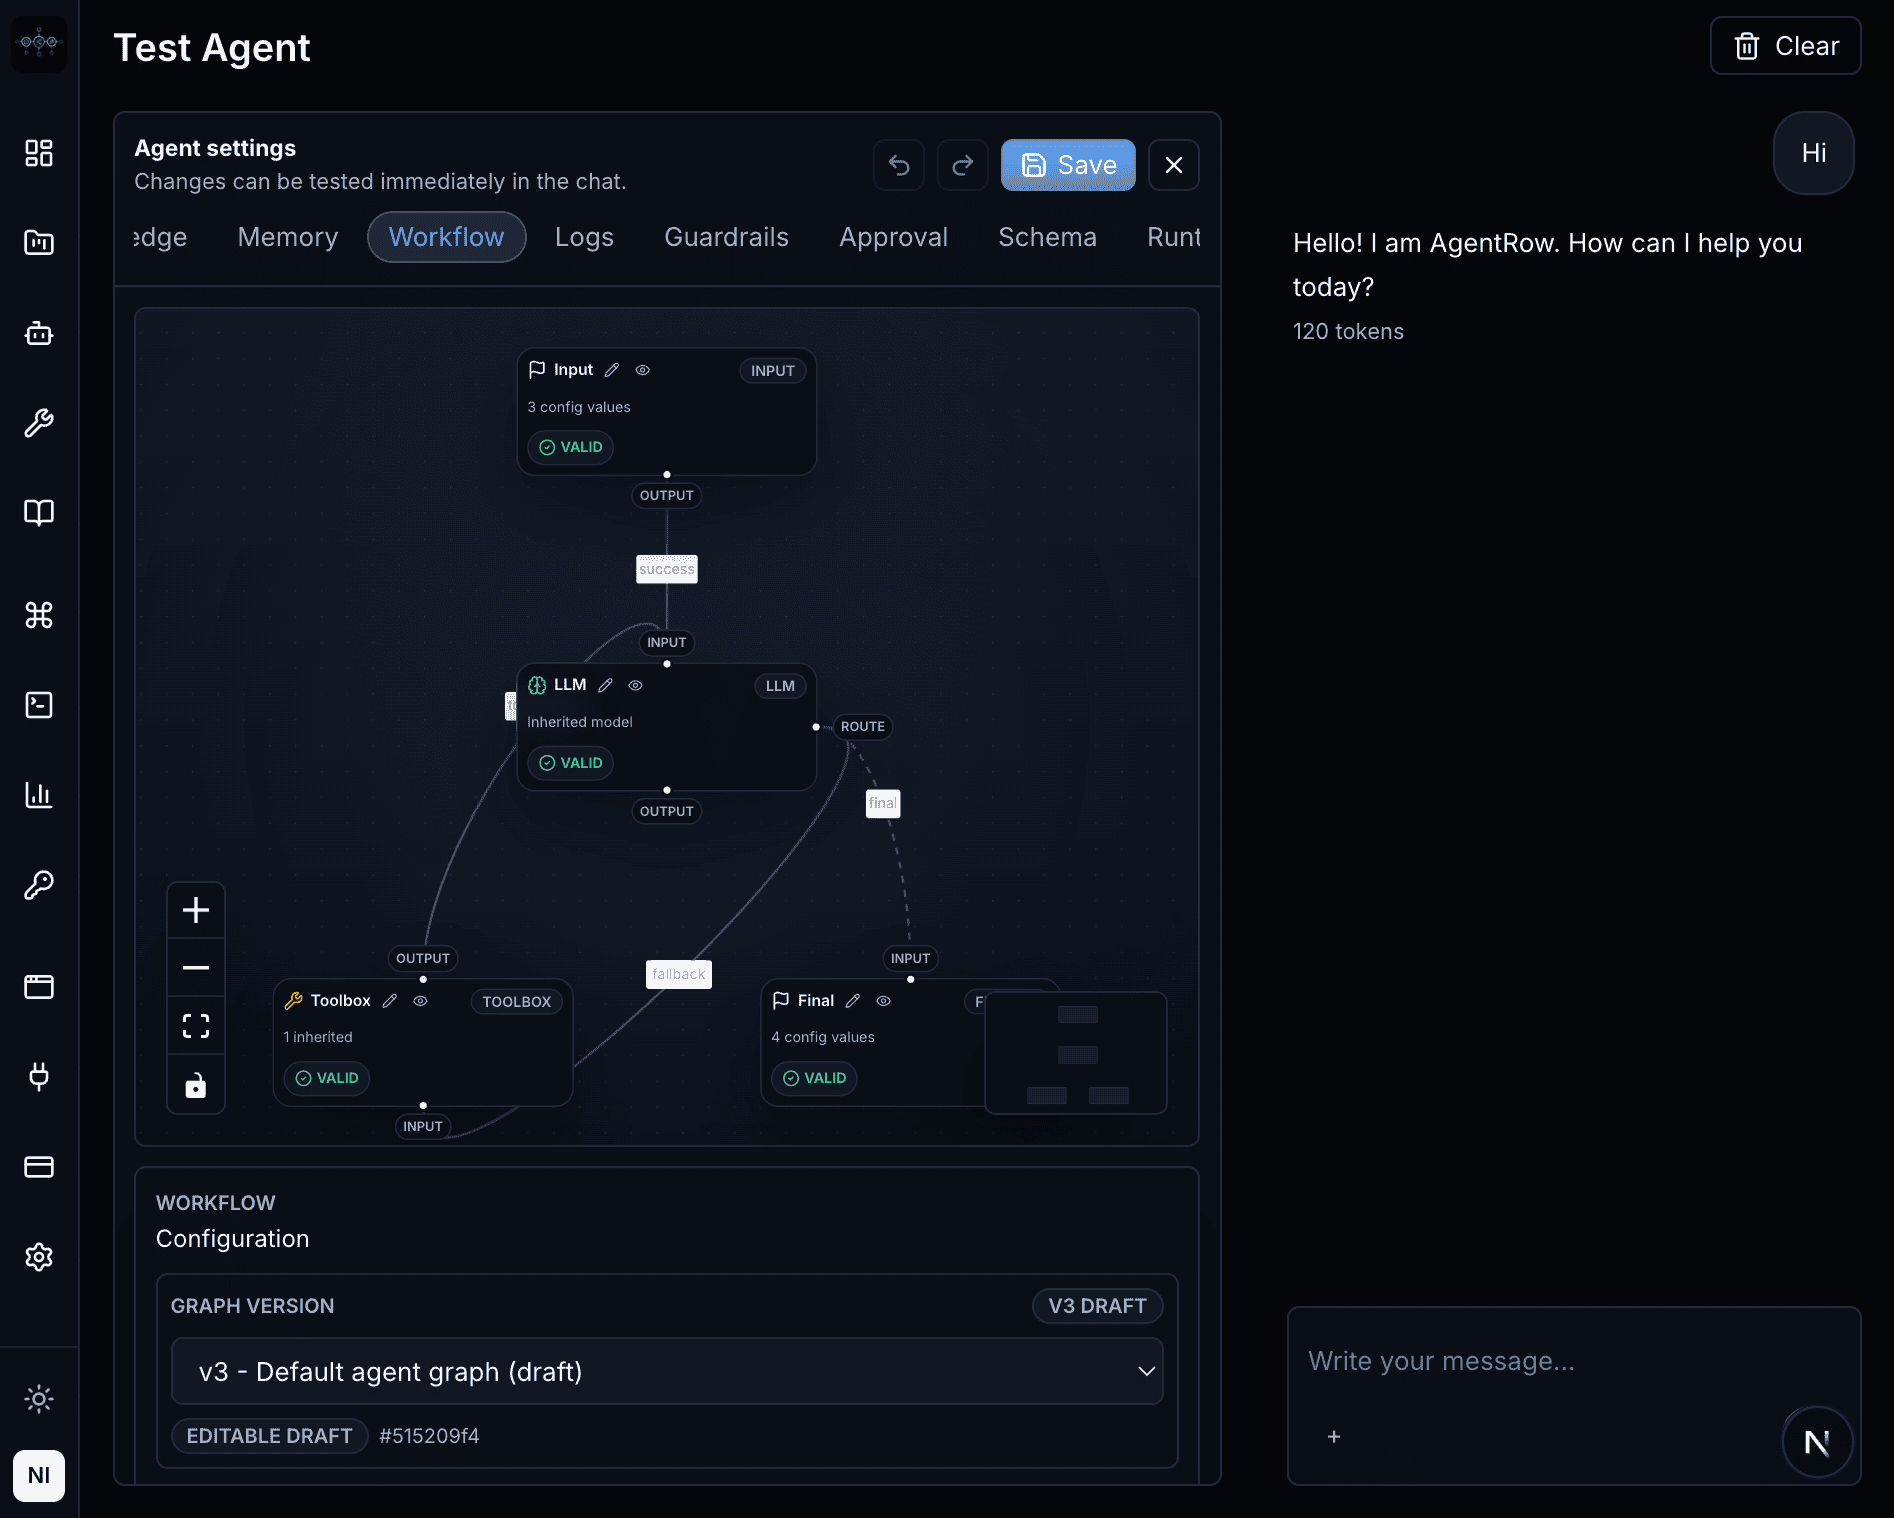Open the browser window icon in sidebar
The image size is (1894, 1518).
pyautogui.click(x=39, y=987)
